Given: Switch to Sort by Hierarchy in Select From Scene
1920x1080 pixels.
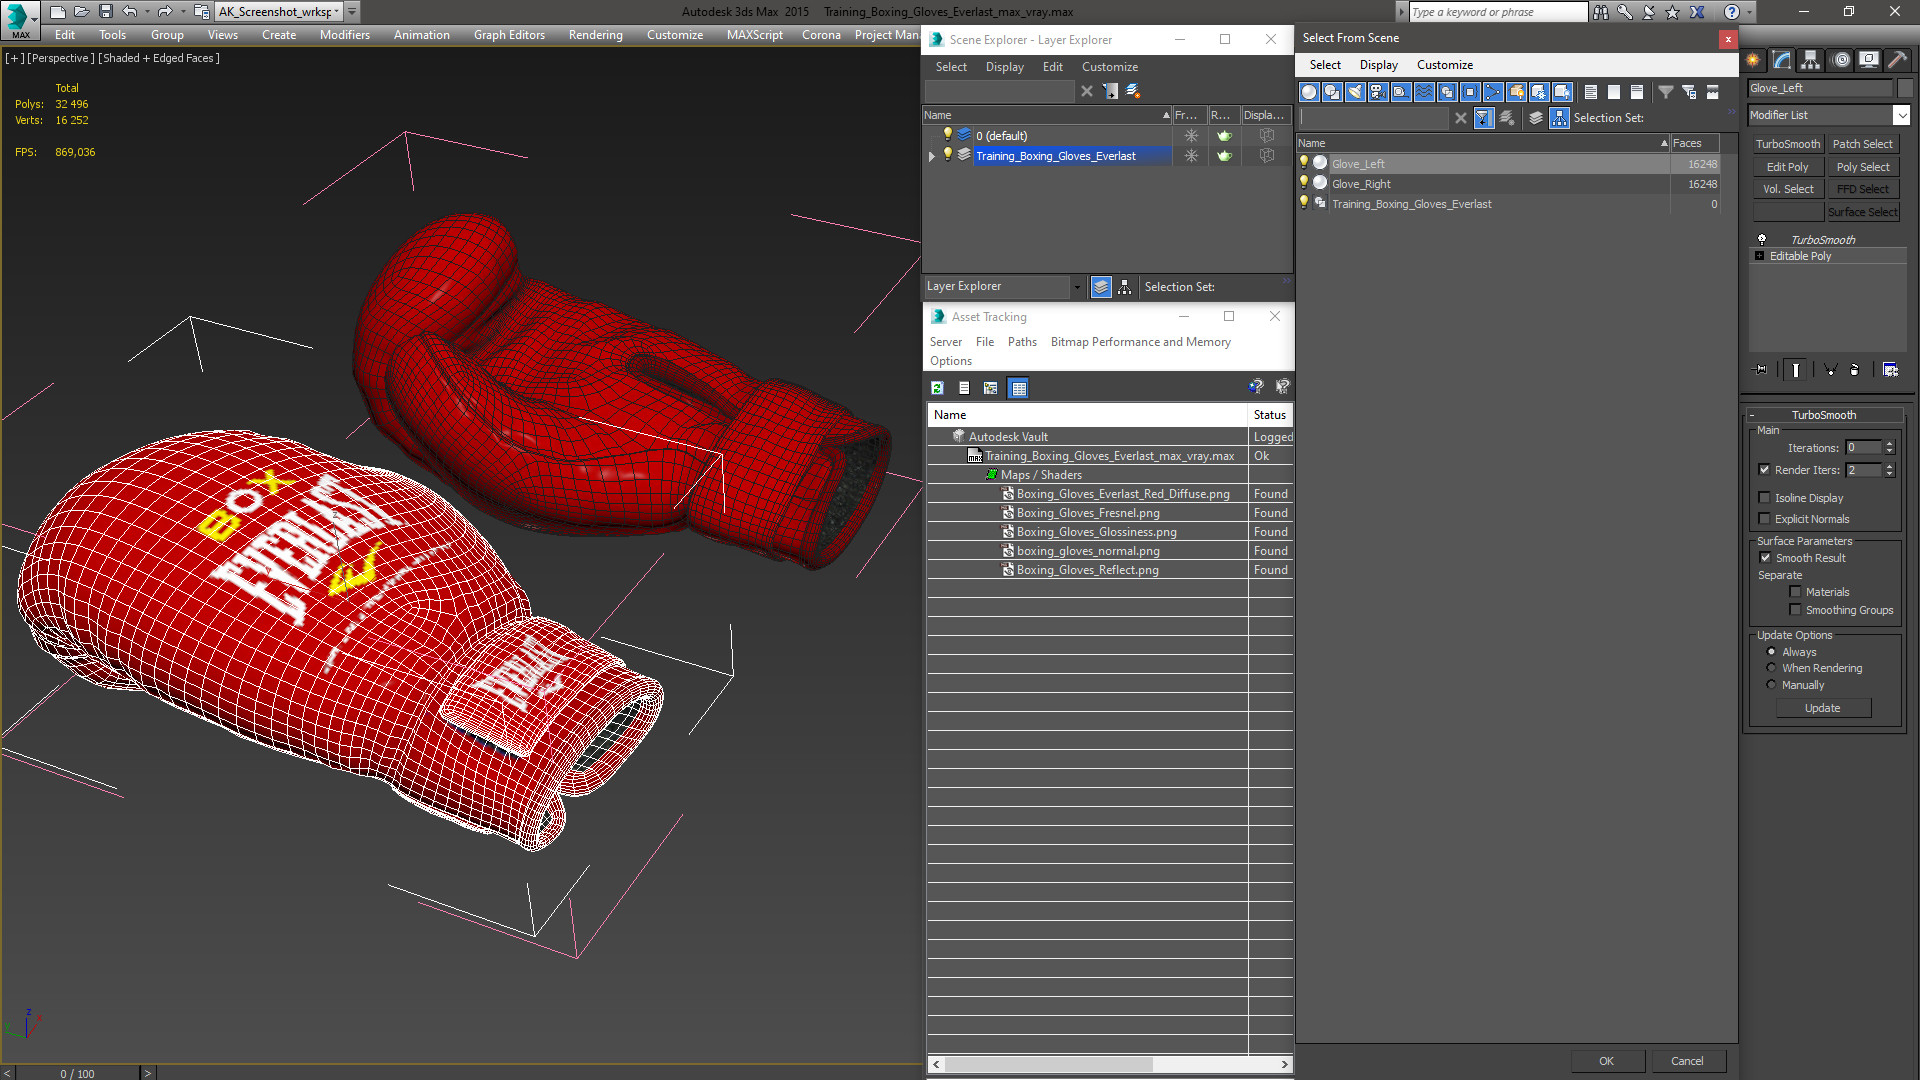Looking at the screenshot, I should coord(1560,118).
